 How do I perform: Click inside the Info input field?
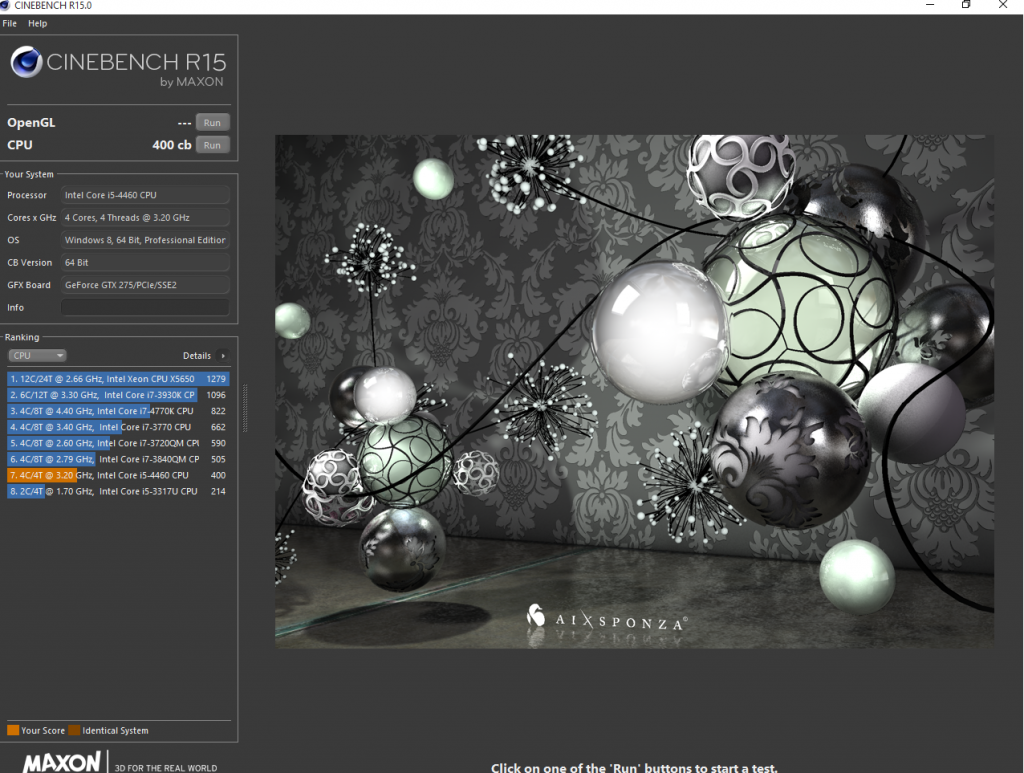click(x=145, y=307)
